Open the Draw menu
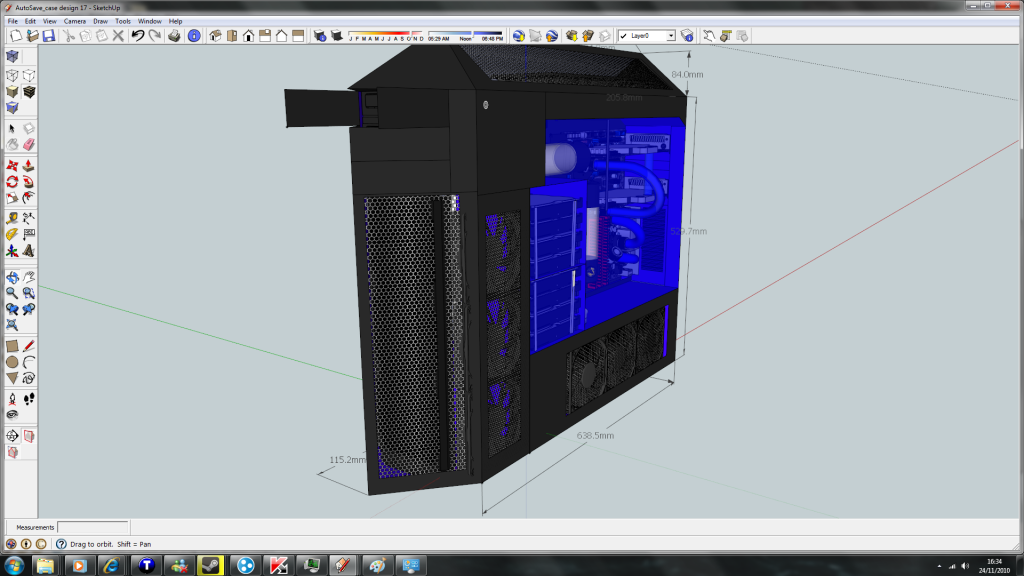The width and height of the screenshot is (1024, 576). click(x=100, y=21)
